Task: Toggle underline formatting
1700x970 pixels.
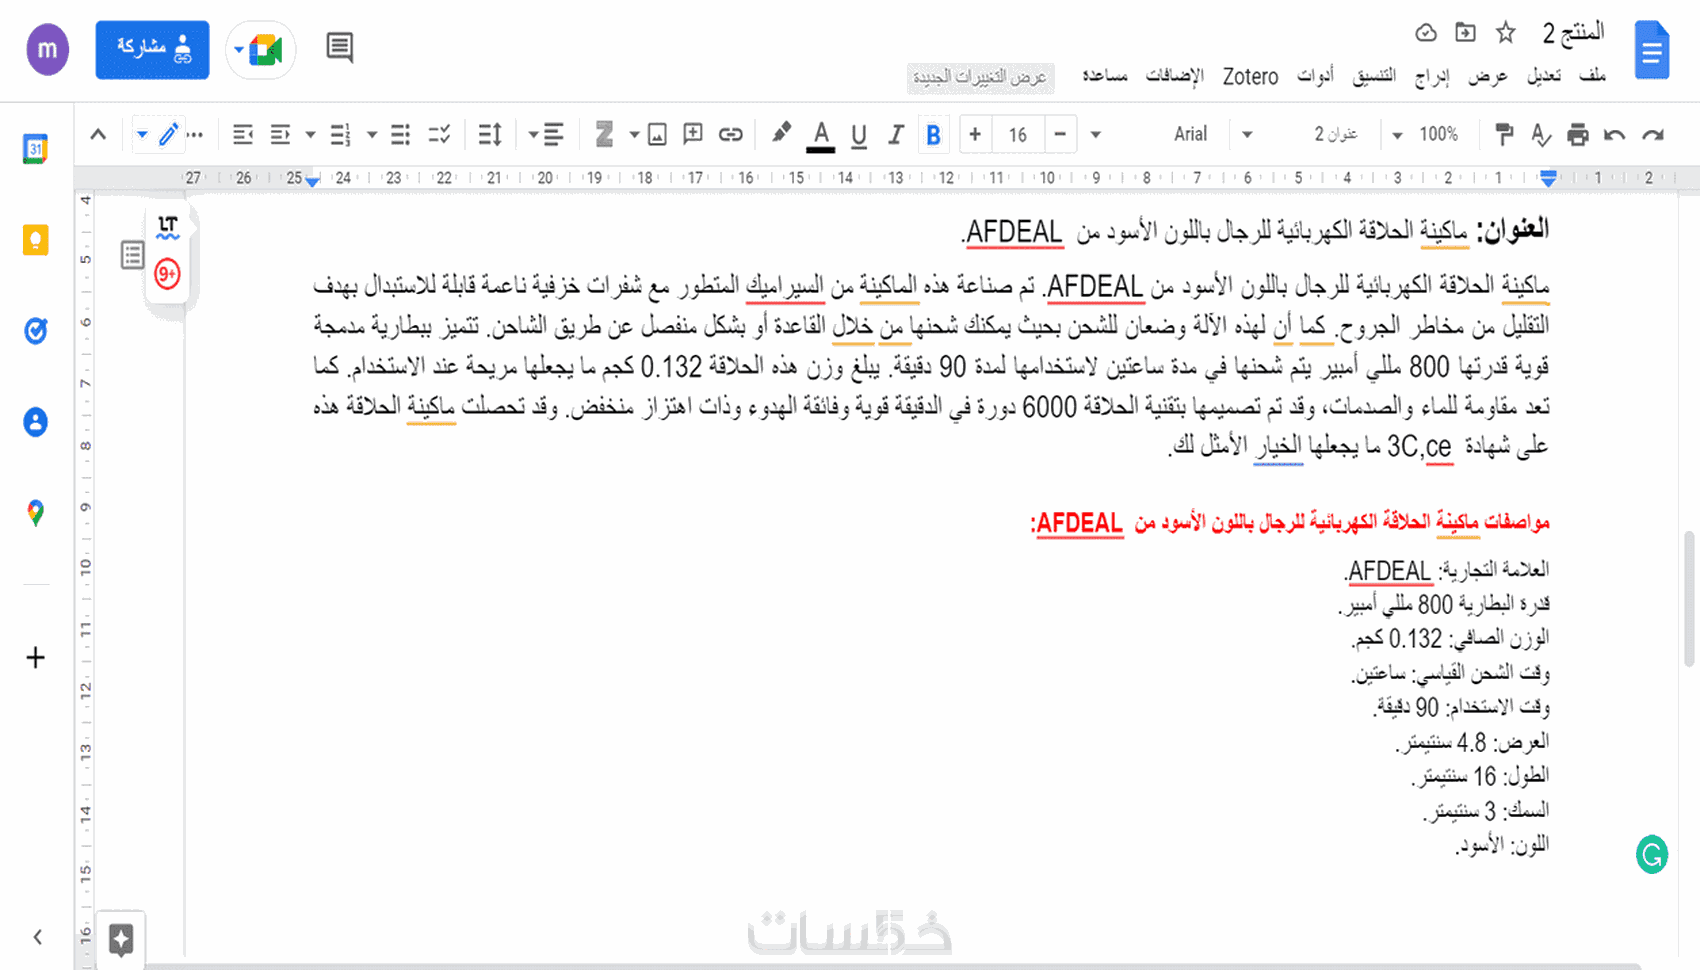Action: pyautogui.click(x=858, y=134)
